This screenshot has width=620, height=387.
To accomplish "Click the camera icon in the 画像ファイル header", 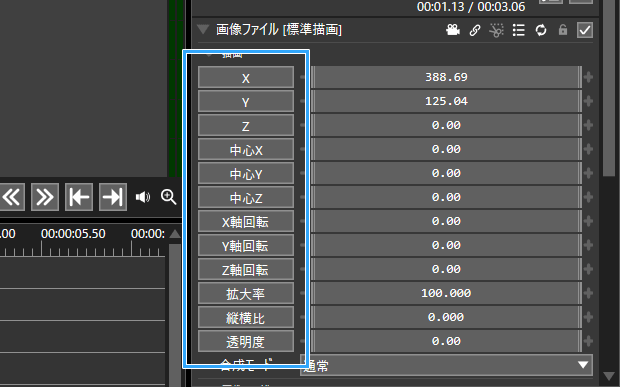I will point(453,30).
